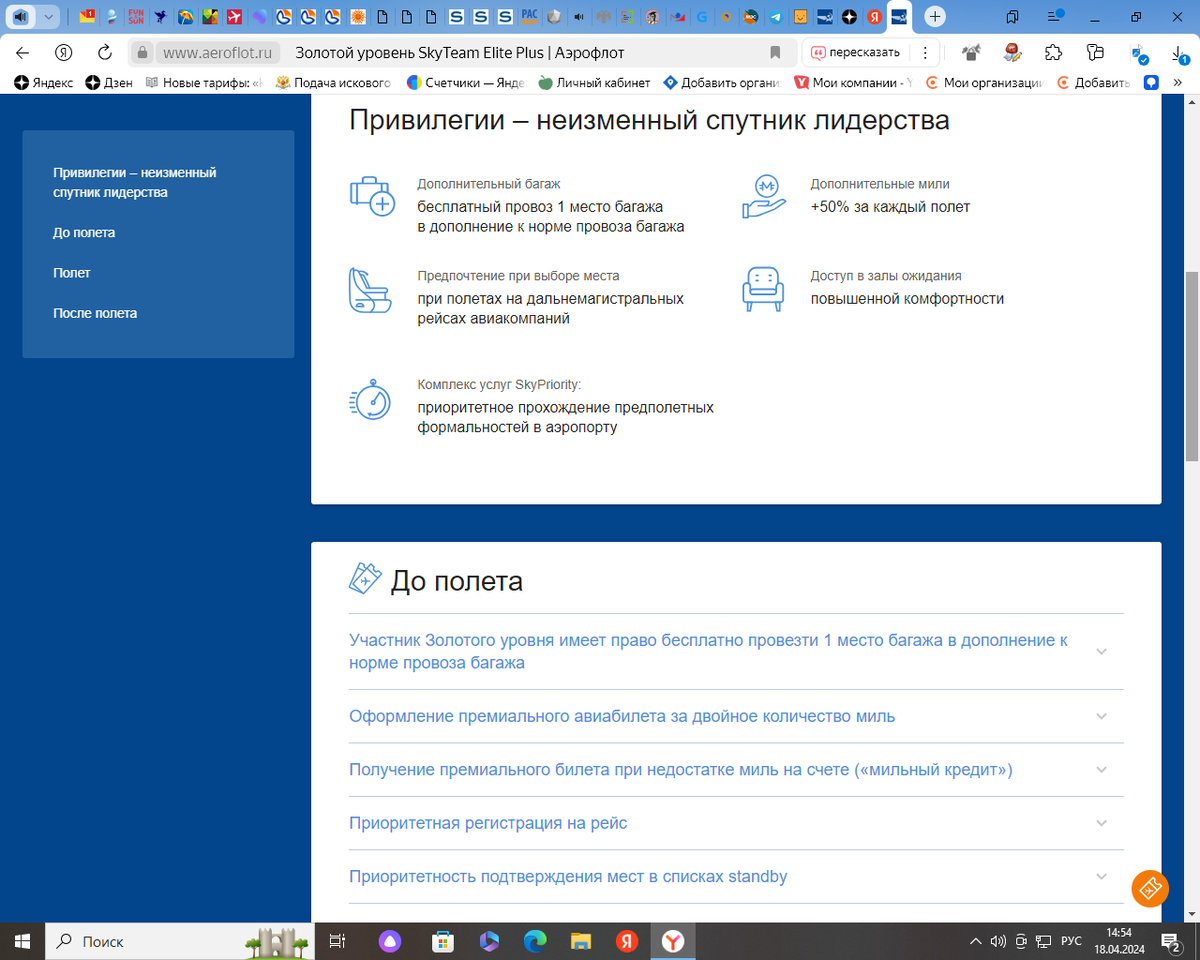Open Microsoft Store from taskbar
The width and height of the screenshot is (1200, 960).
tap(441, 941)
